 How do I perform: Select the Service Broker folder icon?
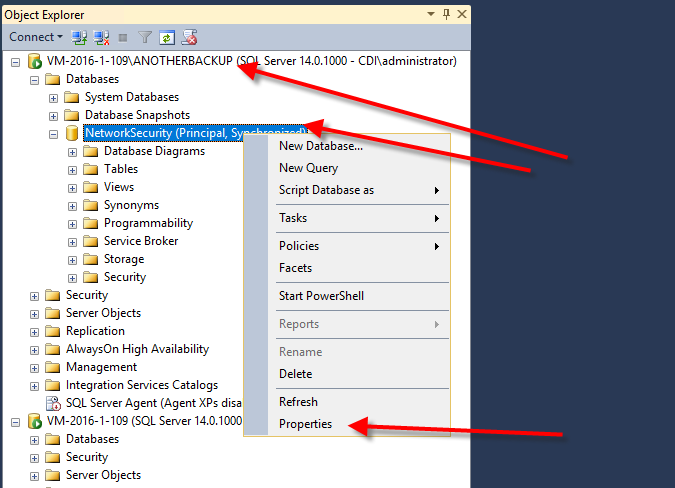[90, 241]
